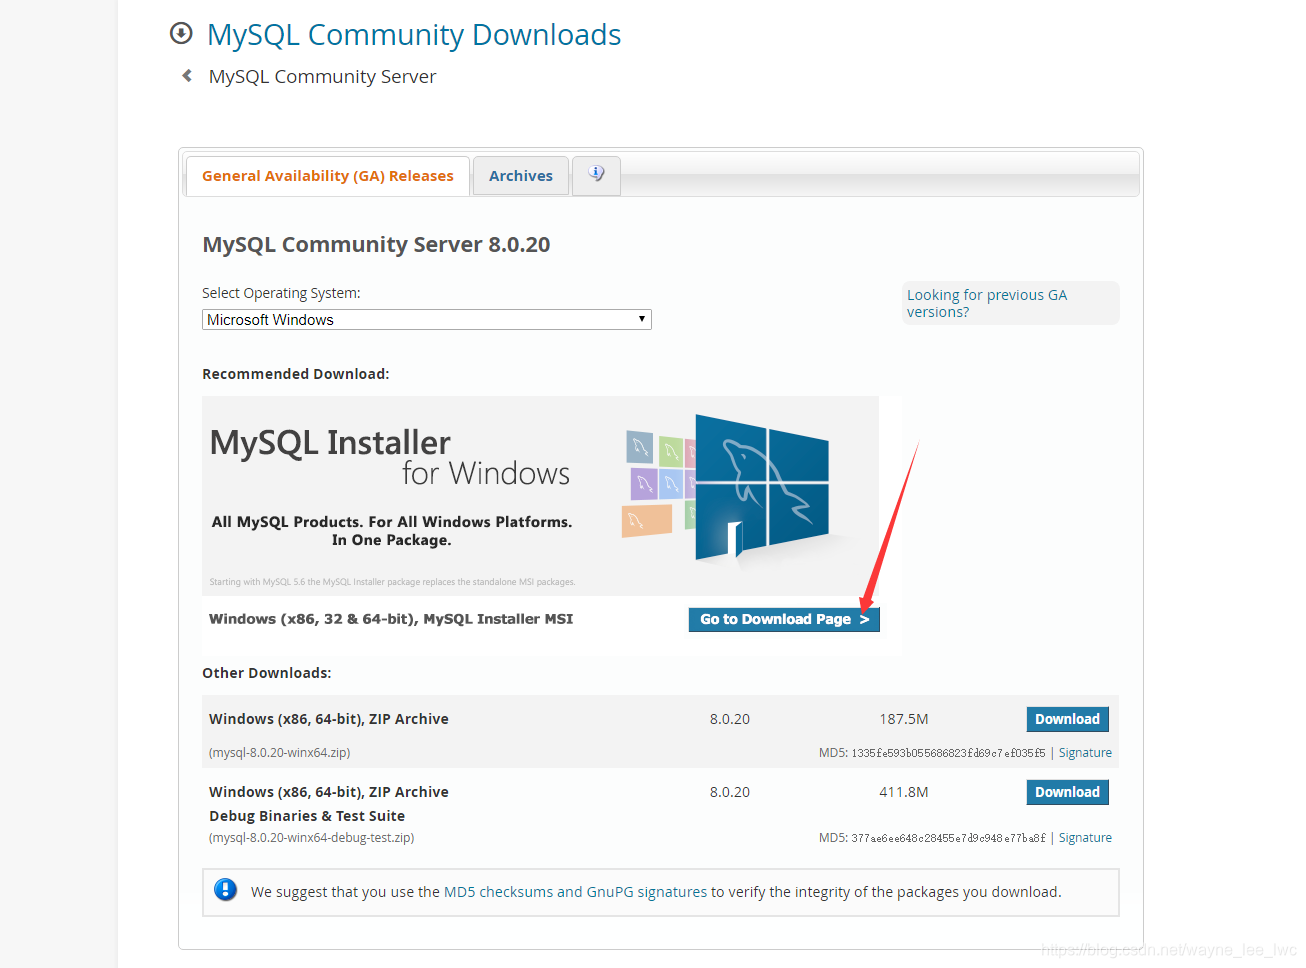Screen dimensions: 1306x968
Task: Click Windows (x86, 32 & 64-bit), MySQL Installer MSI text
Action: (391, 619)
